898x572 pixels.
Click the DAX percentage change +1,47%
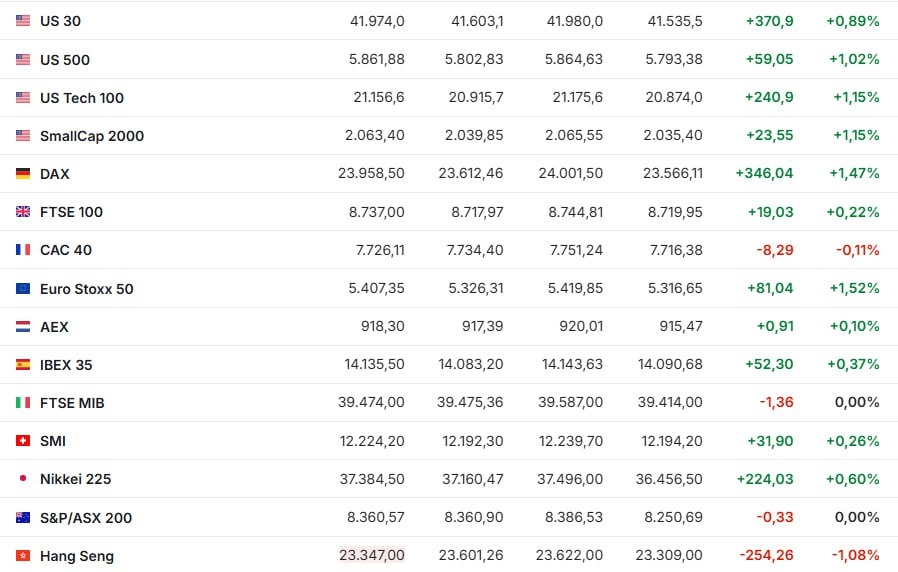[854, 173]
